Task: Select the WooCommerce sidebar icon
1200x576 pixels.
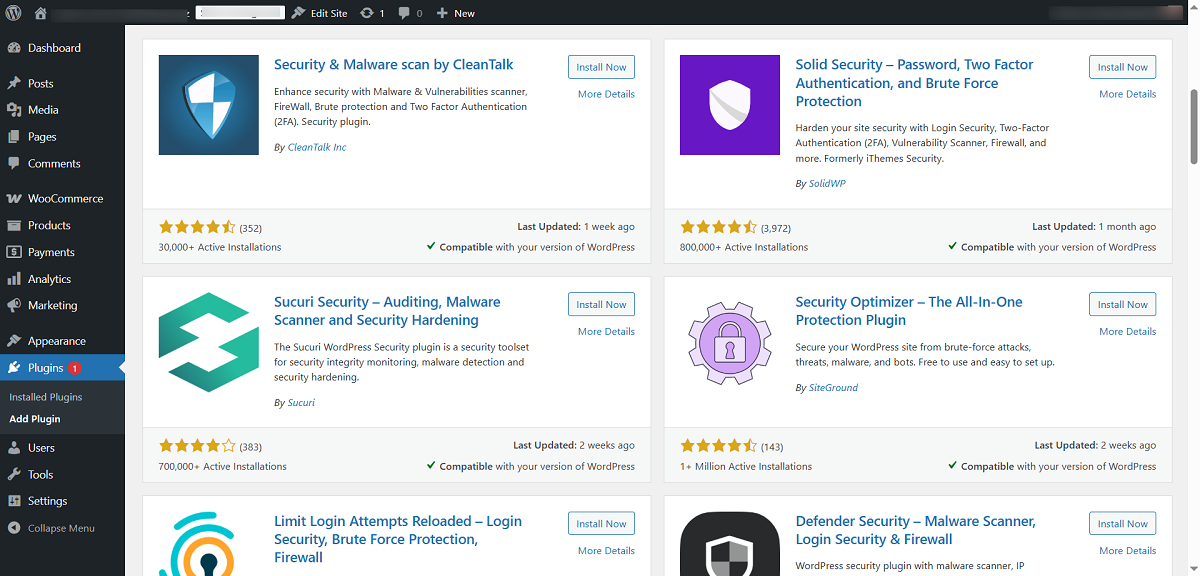Action: pyautogui.click(x=17, y=197)
